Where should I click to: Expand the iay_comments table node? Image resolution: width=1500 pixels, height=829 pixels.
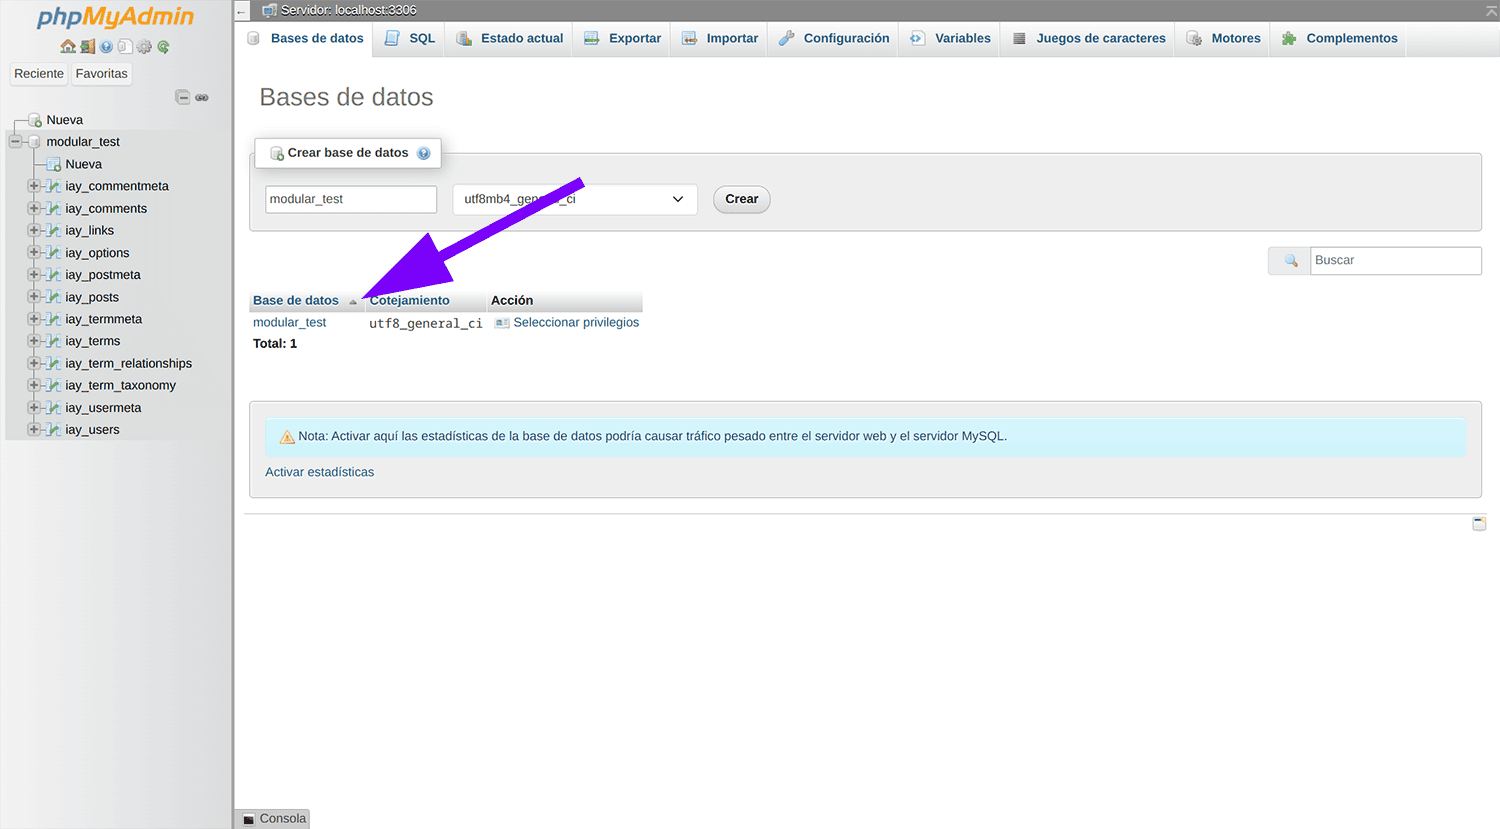click(x=34, y=208)
